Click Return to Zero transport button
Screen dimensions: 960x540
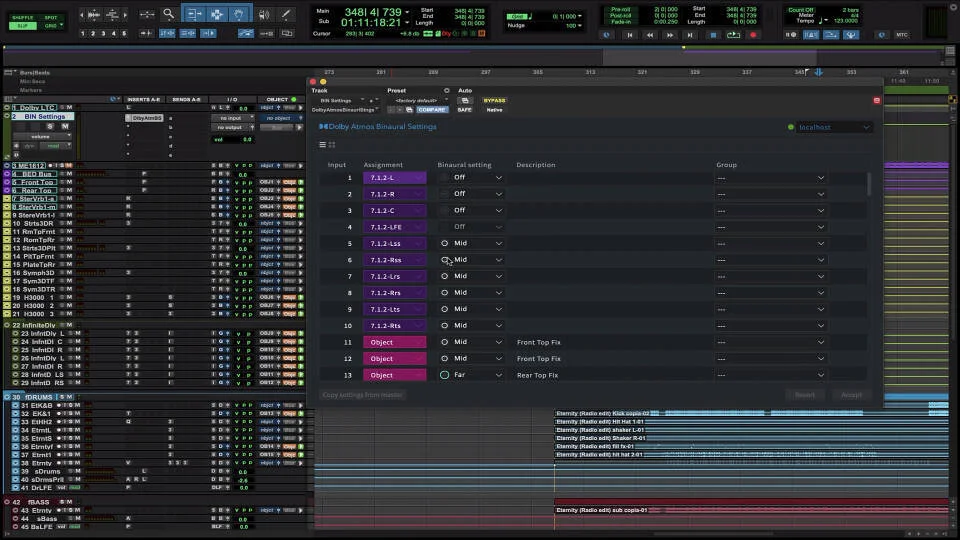tap(629, 35)
